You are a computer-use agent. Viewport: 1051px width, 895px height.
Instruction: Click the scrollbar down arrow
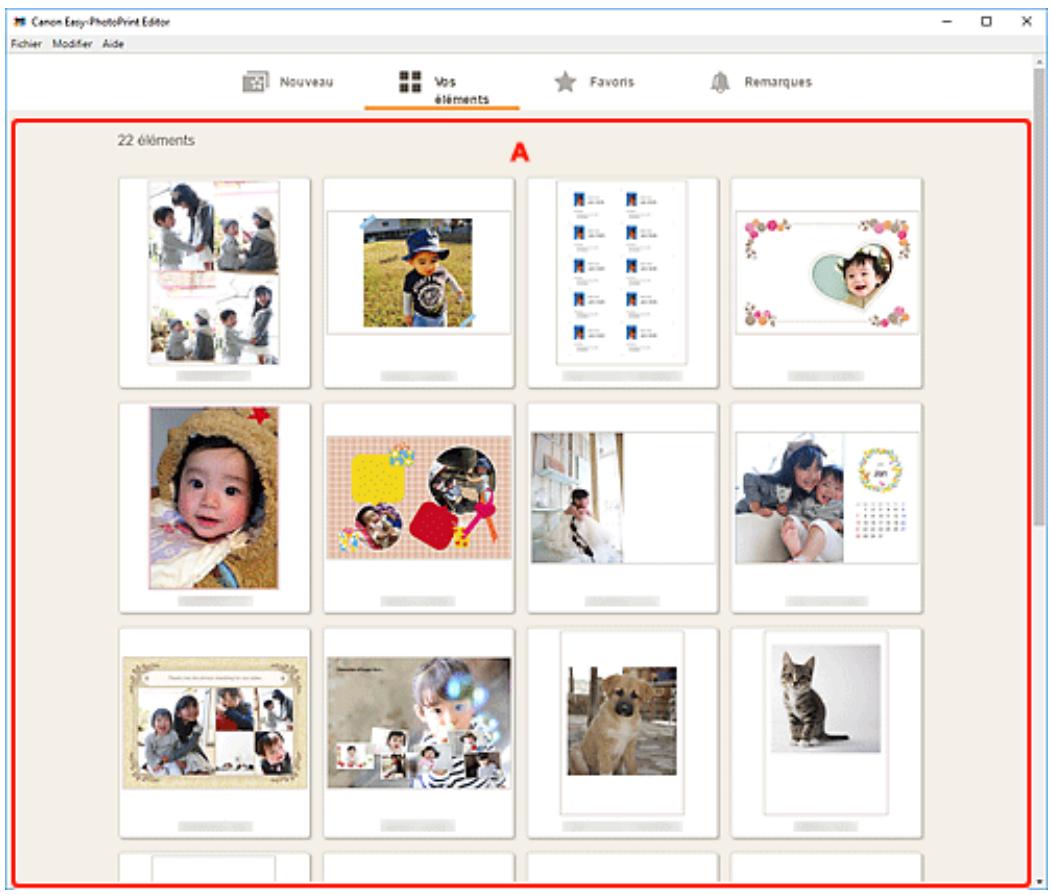click(x=1039, y=882)
